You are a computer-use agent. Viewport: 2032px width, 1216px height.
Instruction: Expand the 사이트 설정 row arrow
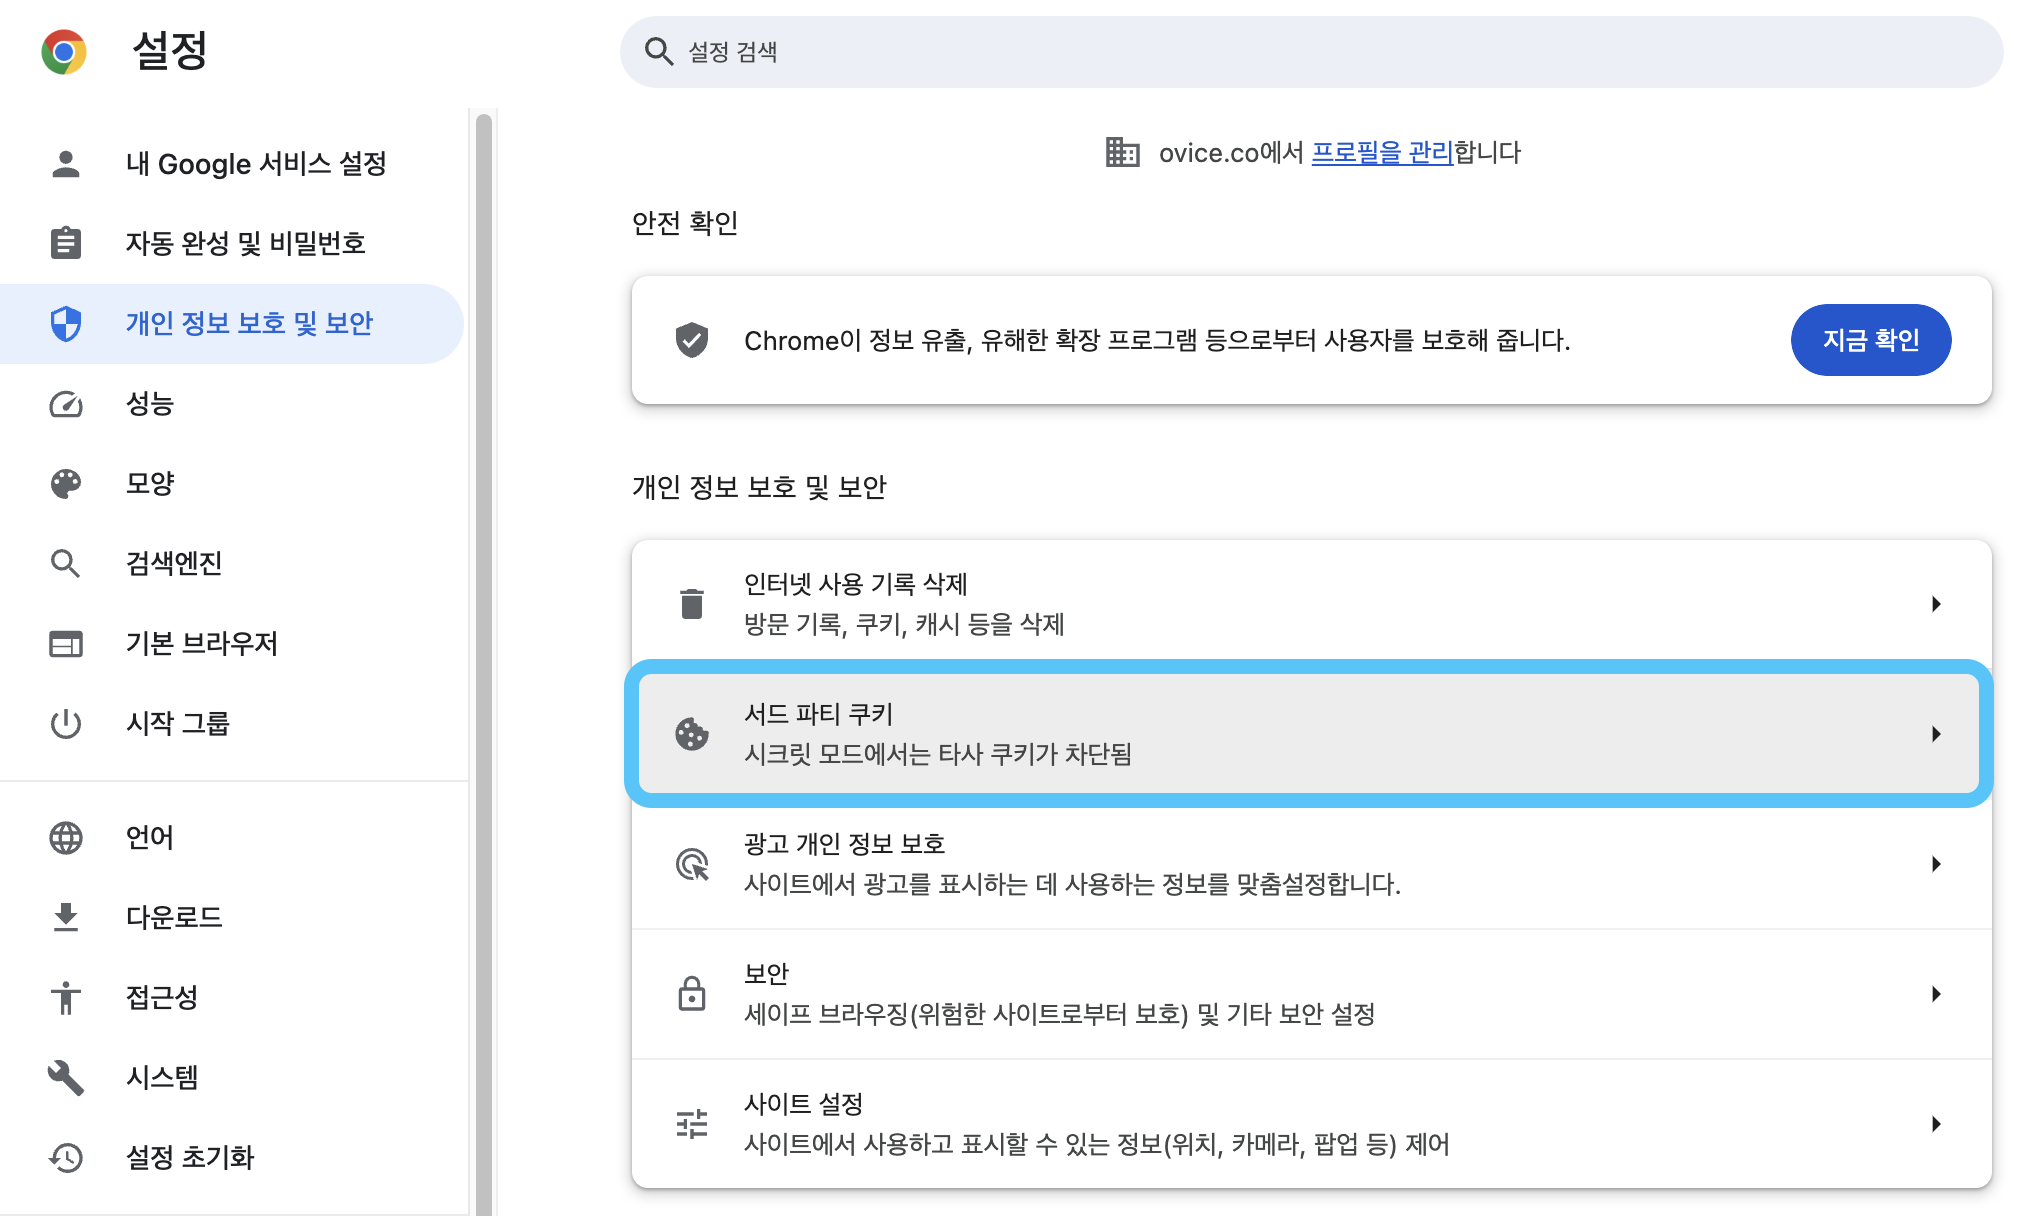[1936, 1124]
